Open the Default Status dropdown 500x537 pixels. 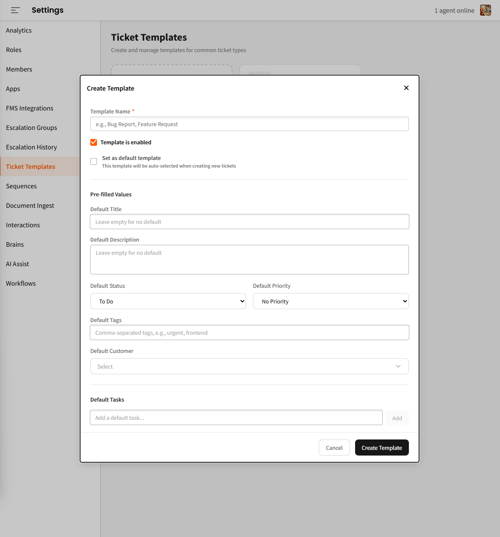pyautogui.click(x=168, y=301)
